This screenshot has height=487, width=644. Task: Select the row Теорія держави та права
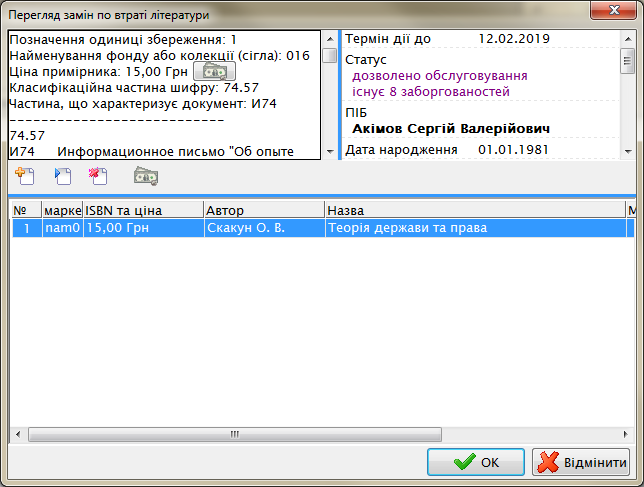473,228
